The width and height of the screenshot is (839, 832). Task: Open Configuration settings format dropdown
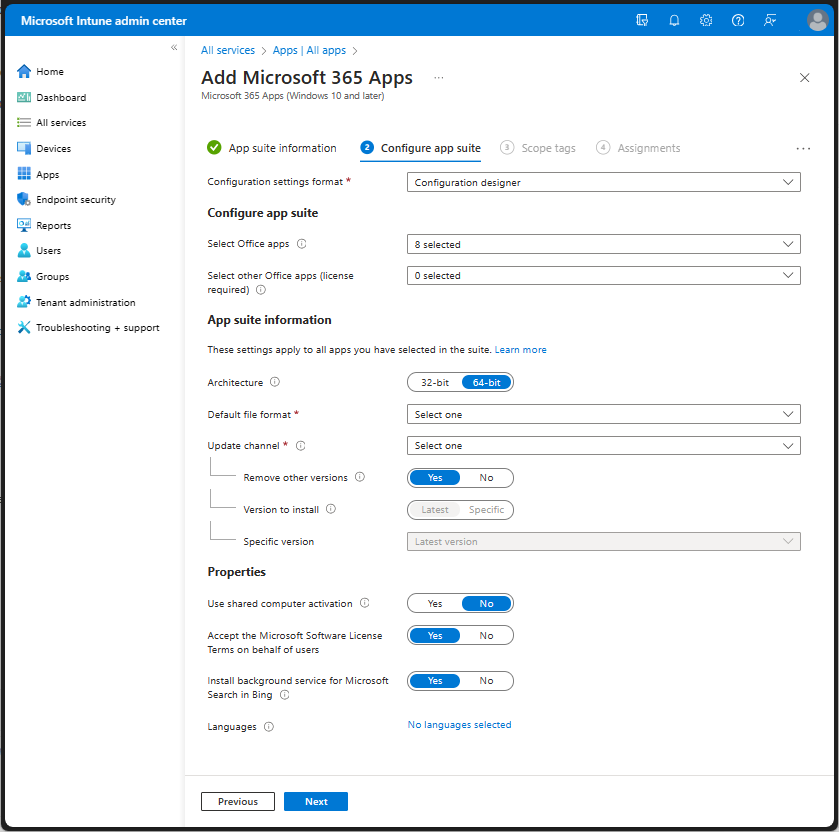point(604,182)
